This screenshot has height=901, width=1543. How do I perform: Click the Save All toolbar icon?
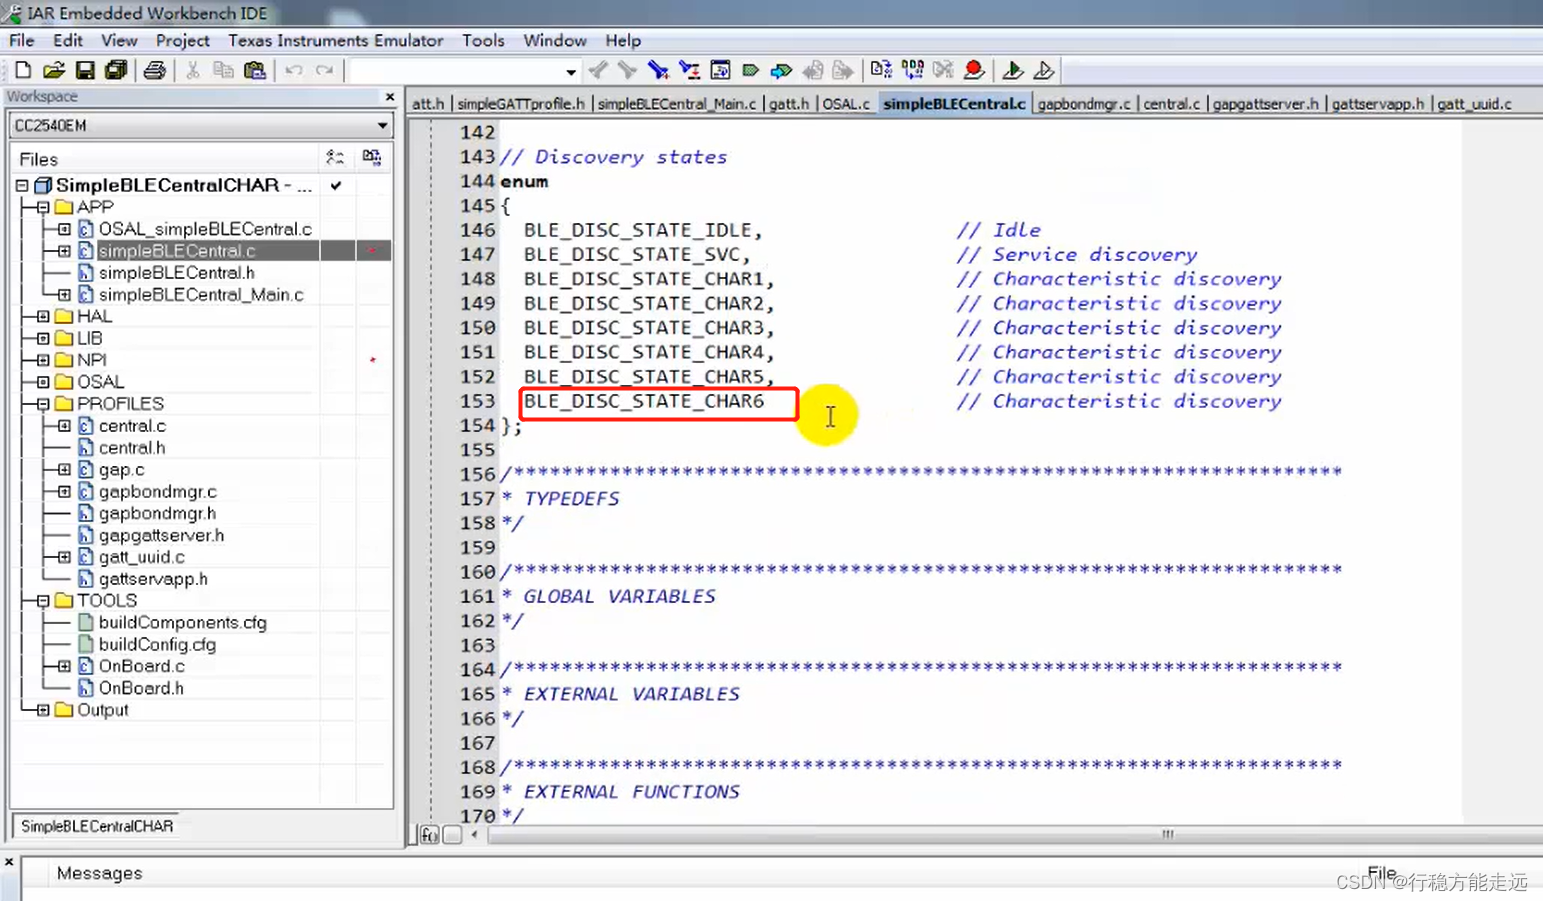click(116, 70)
